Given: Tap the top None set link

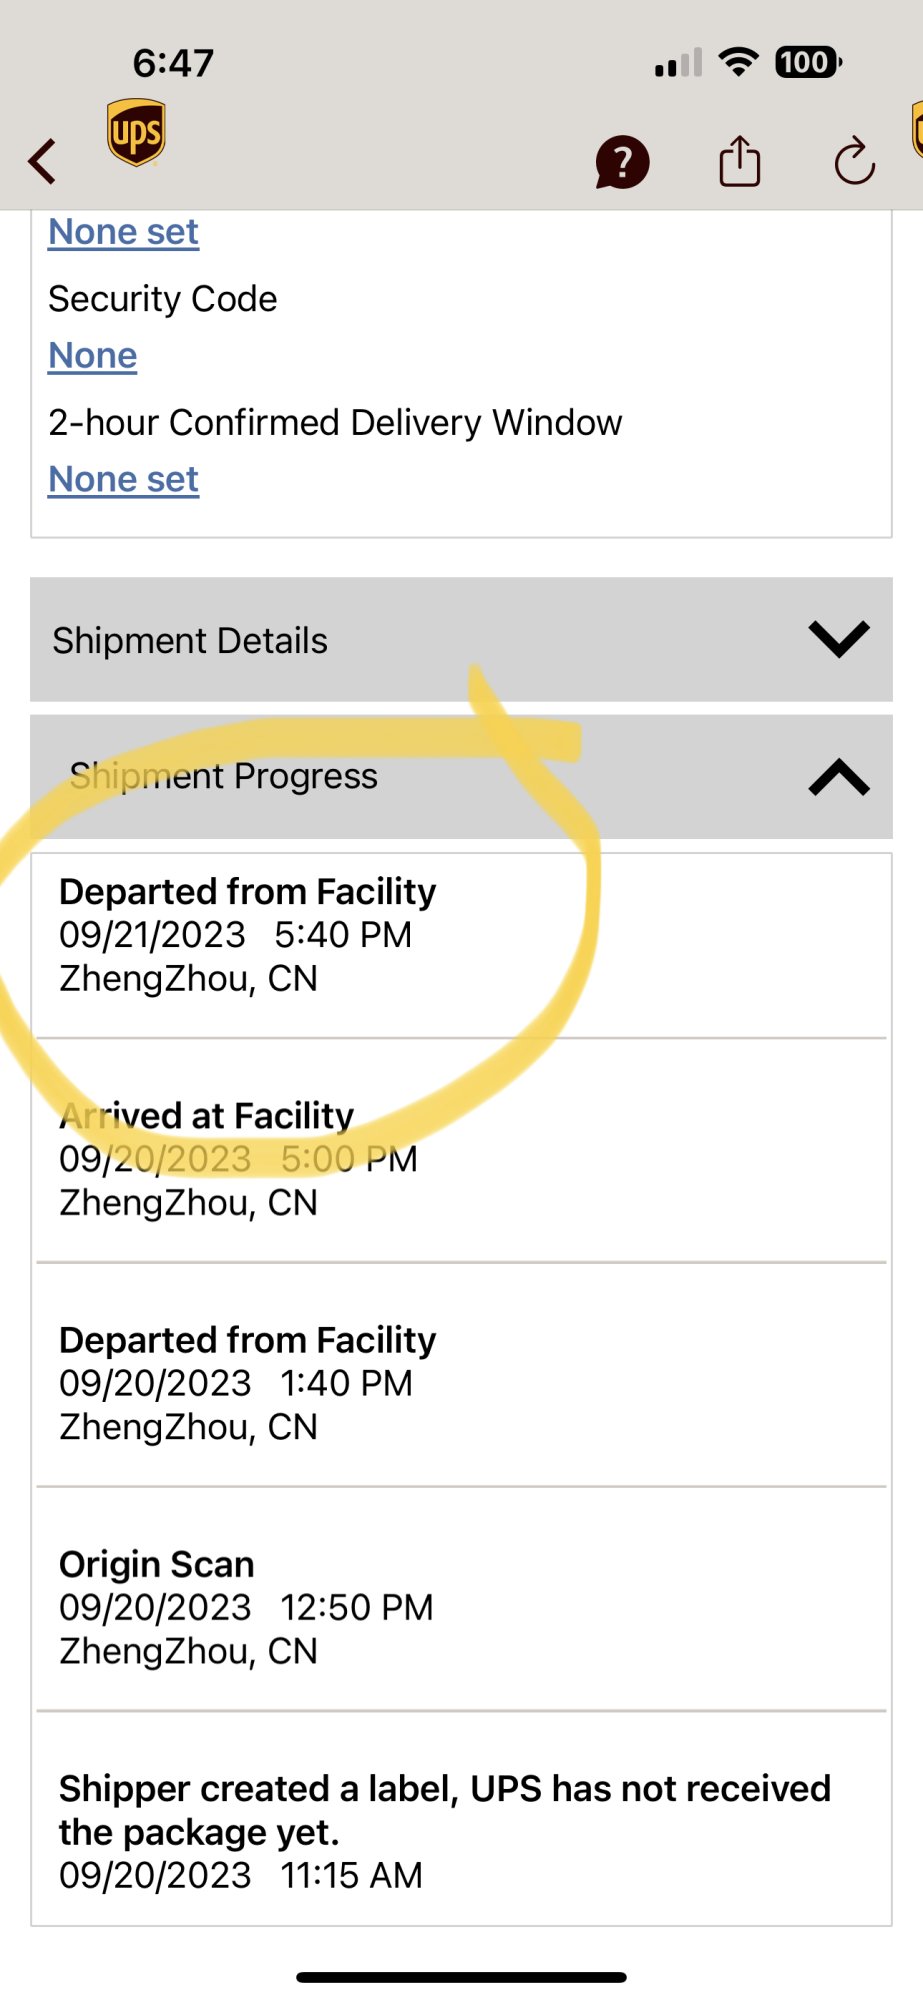Looking at the screenshot, I should click(124, 232).
